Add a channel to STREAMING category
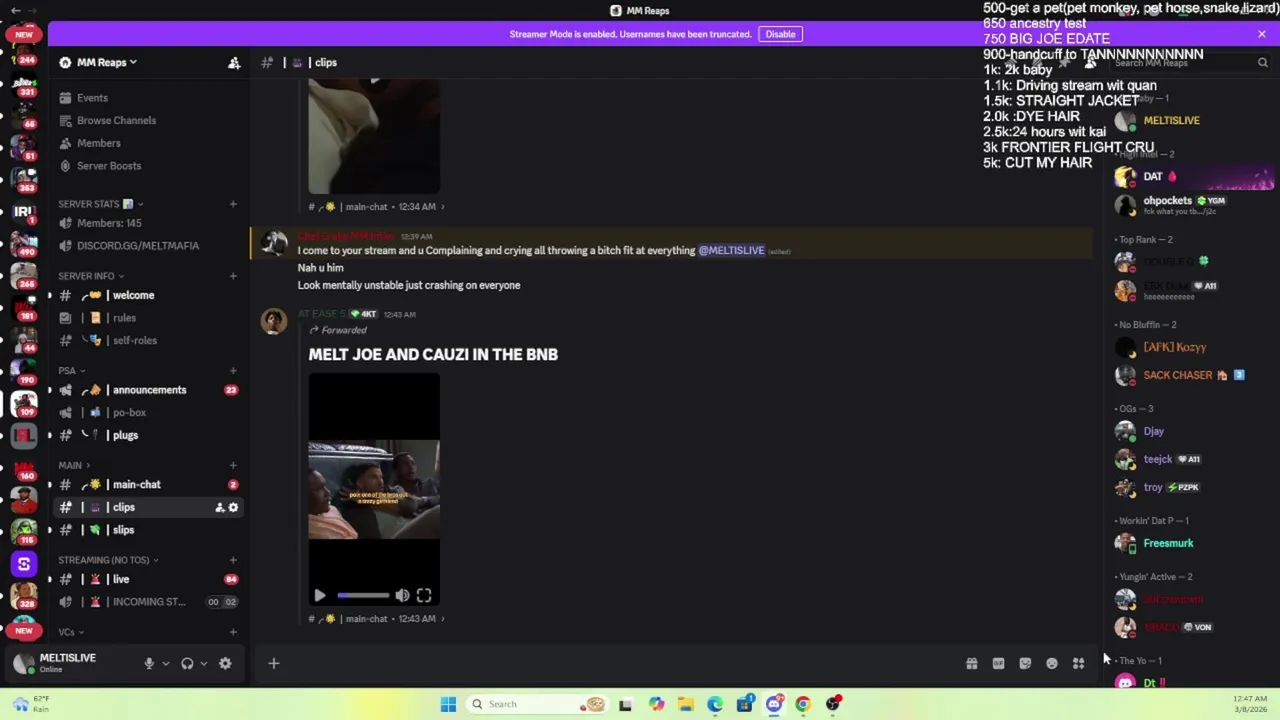Screen dimensions: 1280x720 pos(233,560)
